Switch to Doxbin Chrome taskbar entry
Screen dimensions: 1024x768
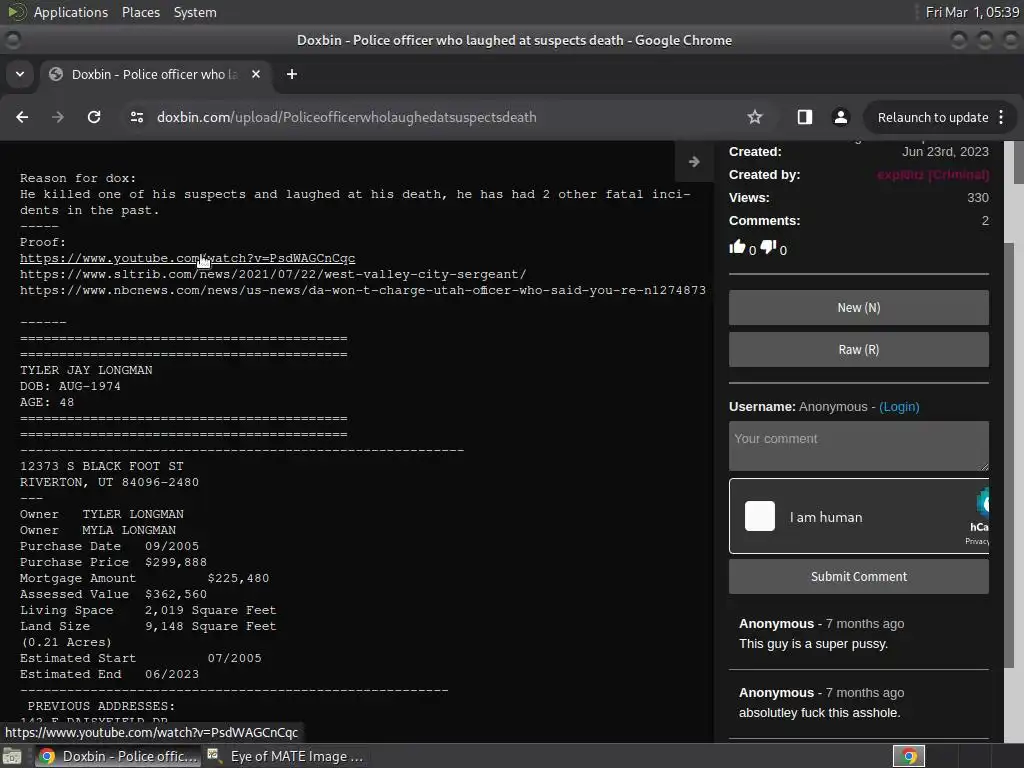(x=118, y=756)
